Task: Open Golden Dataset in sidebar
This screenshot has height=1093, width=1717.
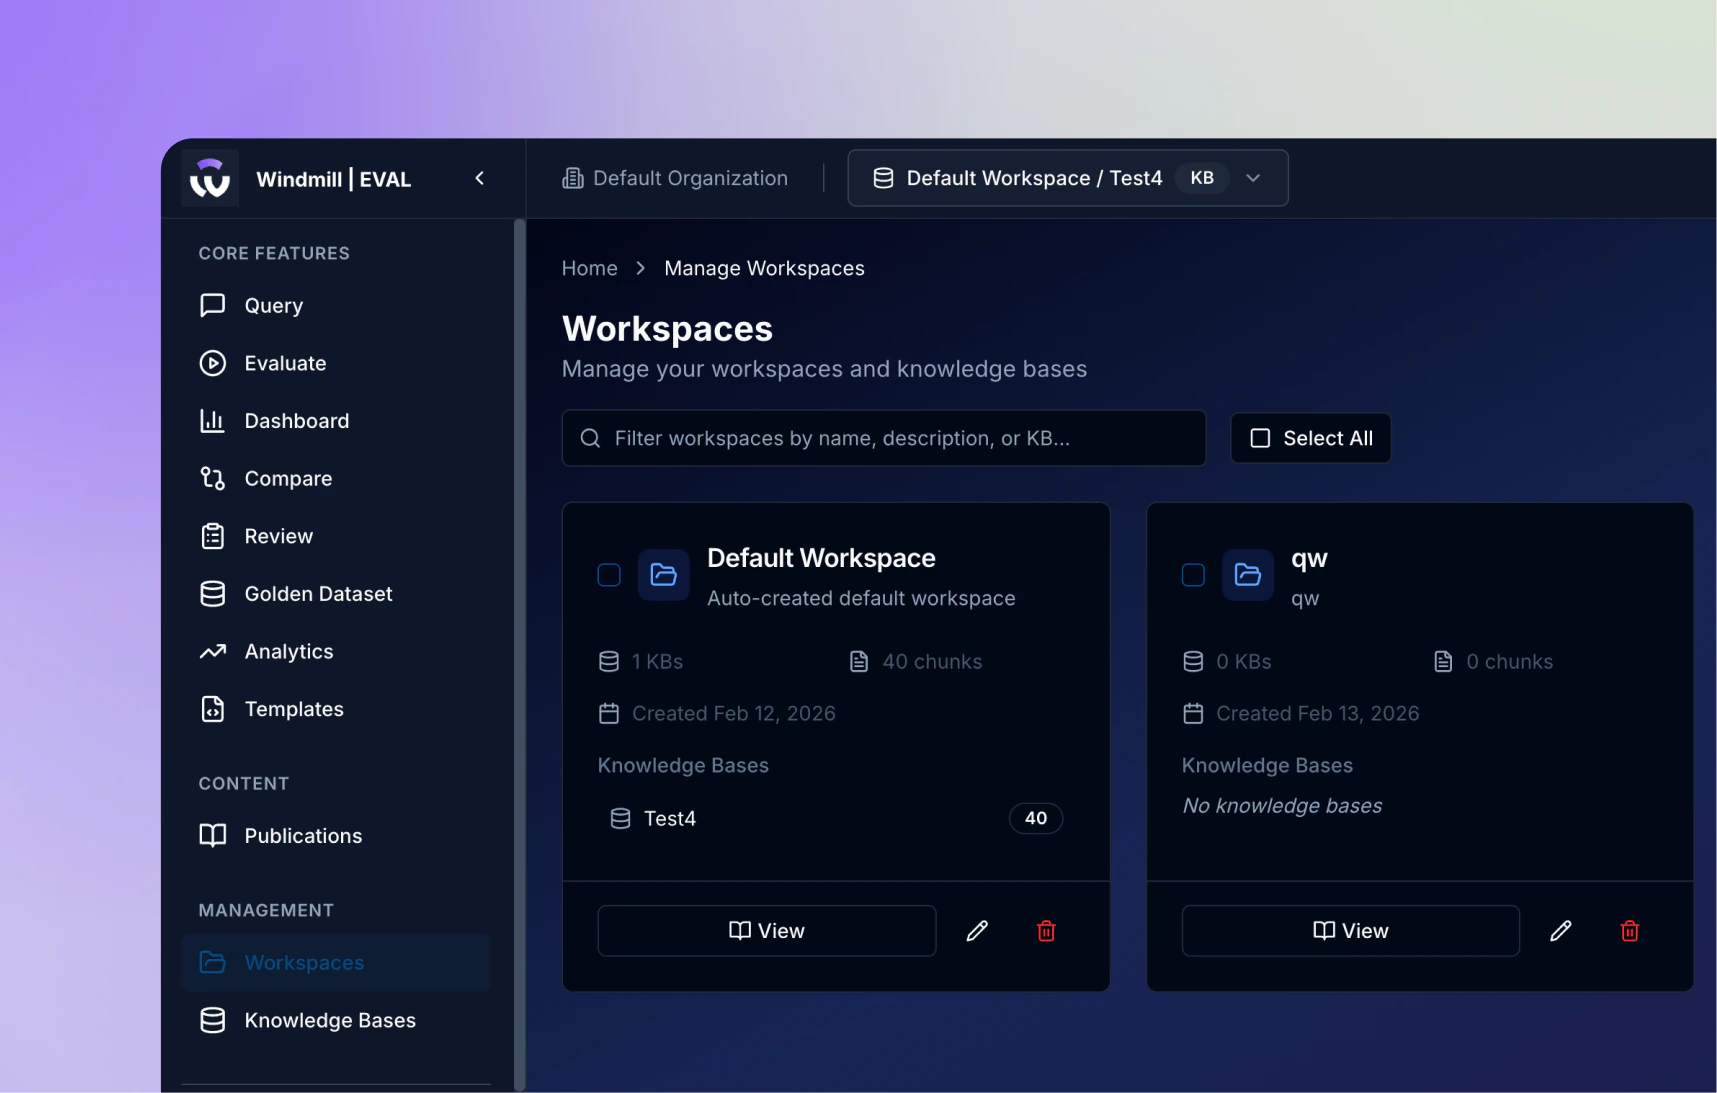Action: 336,594
